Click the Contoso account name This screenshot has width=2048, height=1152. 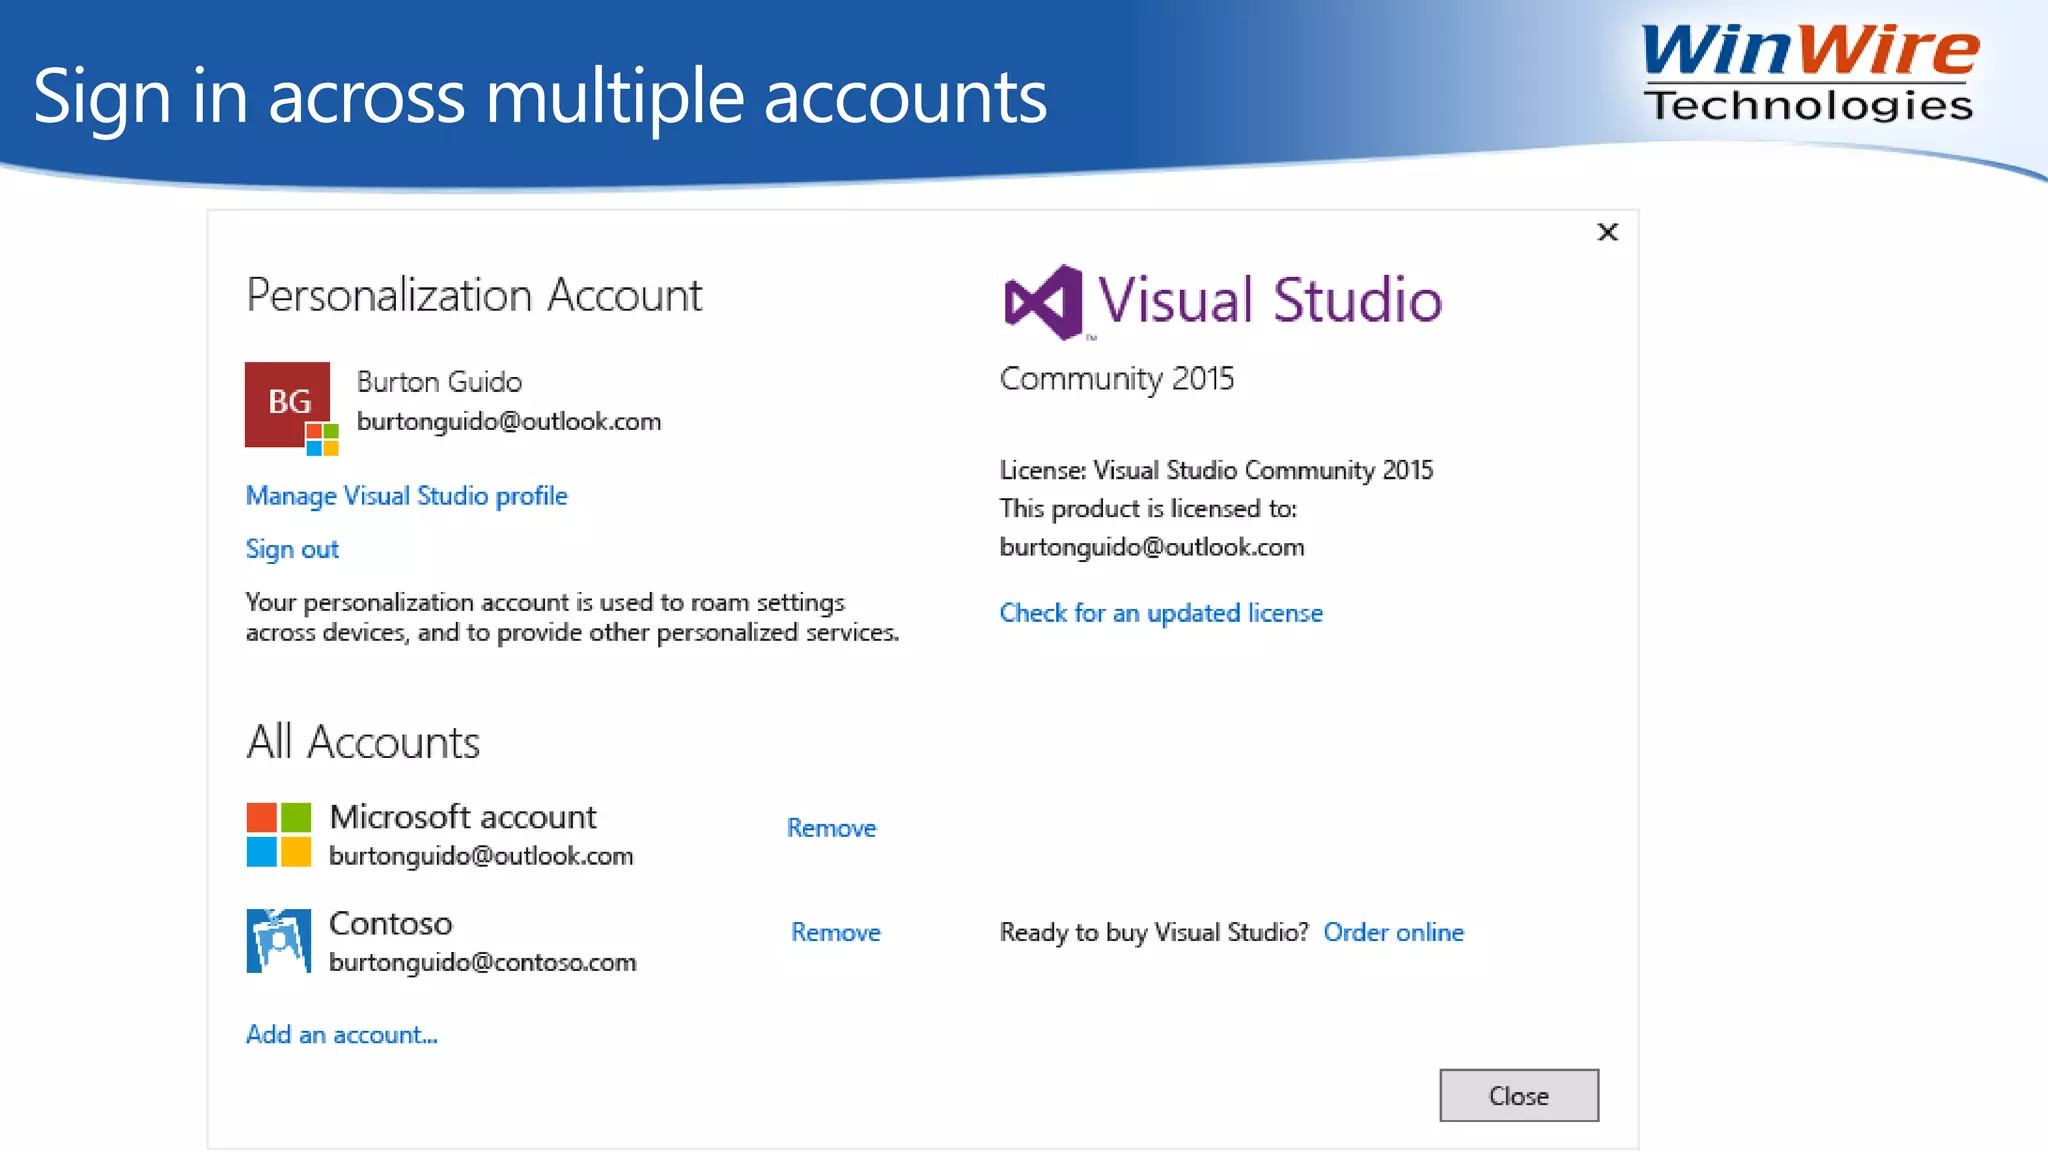point(391,923)
